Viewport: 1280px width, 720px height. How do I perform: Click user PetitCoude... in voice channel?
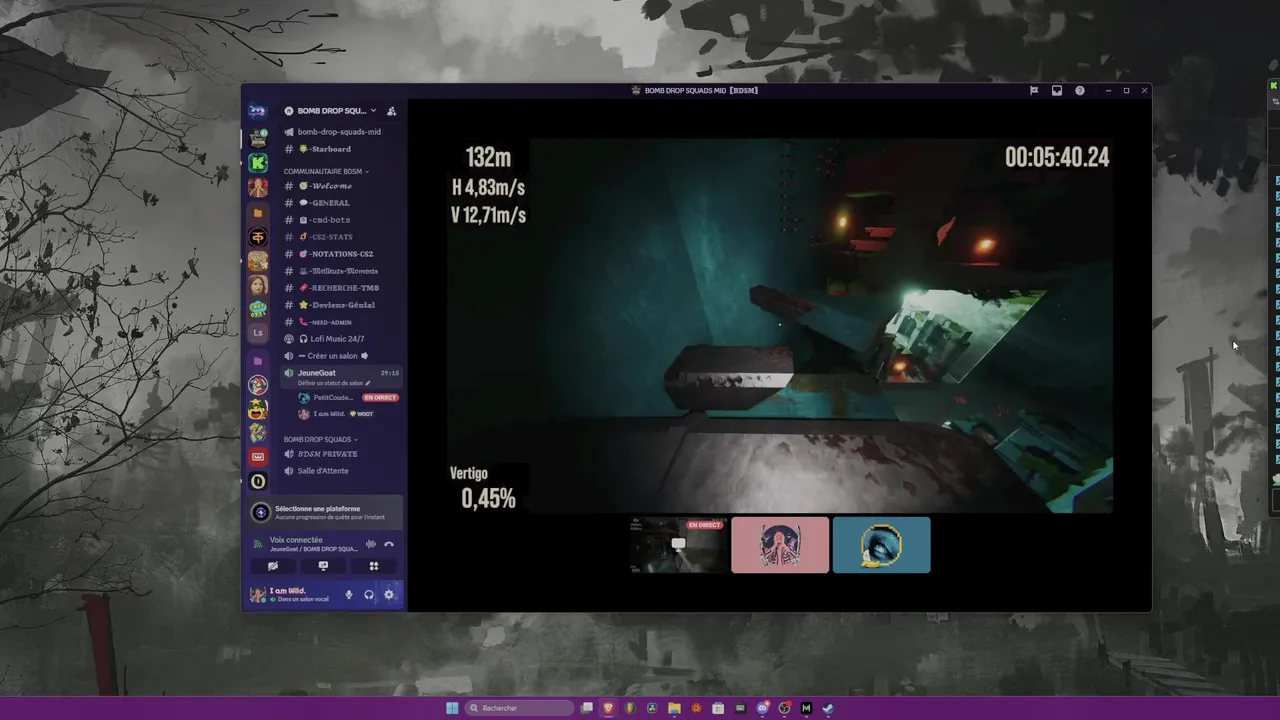tap(332, 398)
